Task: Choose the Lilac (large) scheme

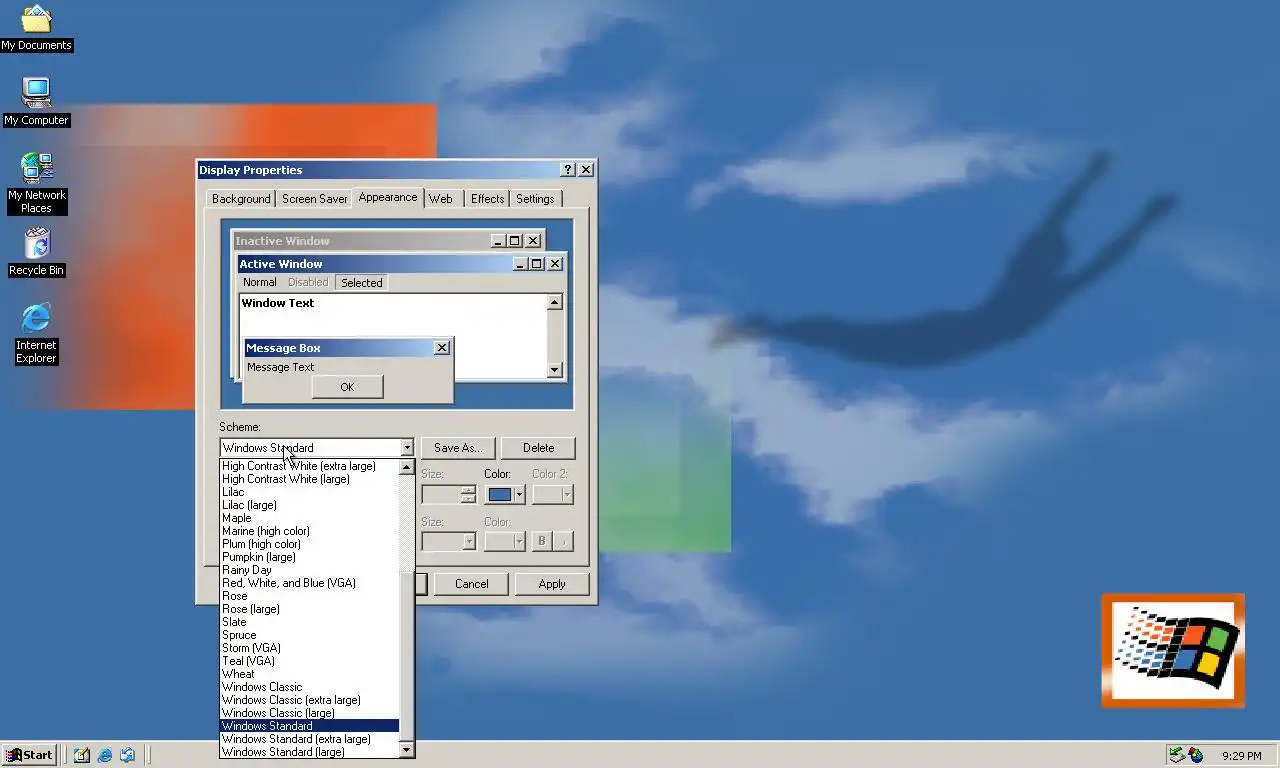Action: [310, 505]
